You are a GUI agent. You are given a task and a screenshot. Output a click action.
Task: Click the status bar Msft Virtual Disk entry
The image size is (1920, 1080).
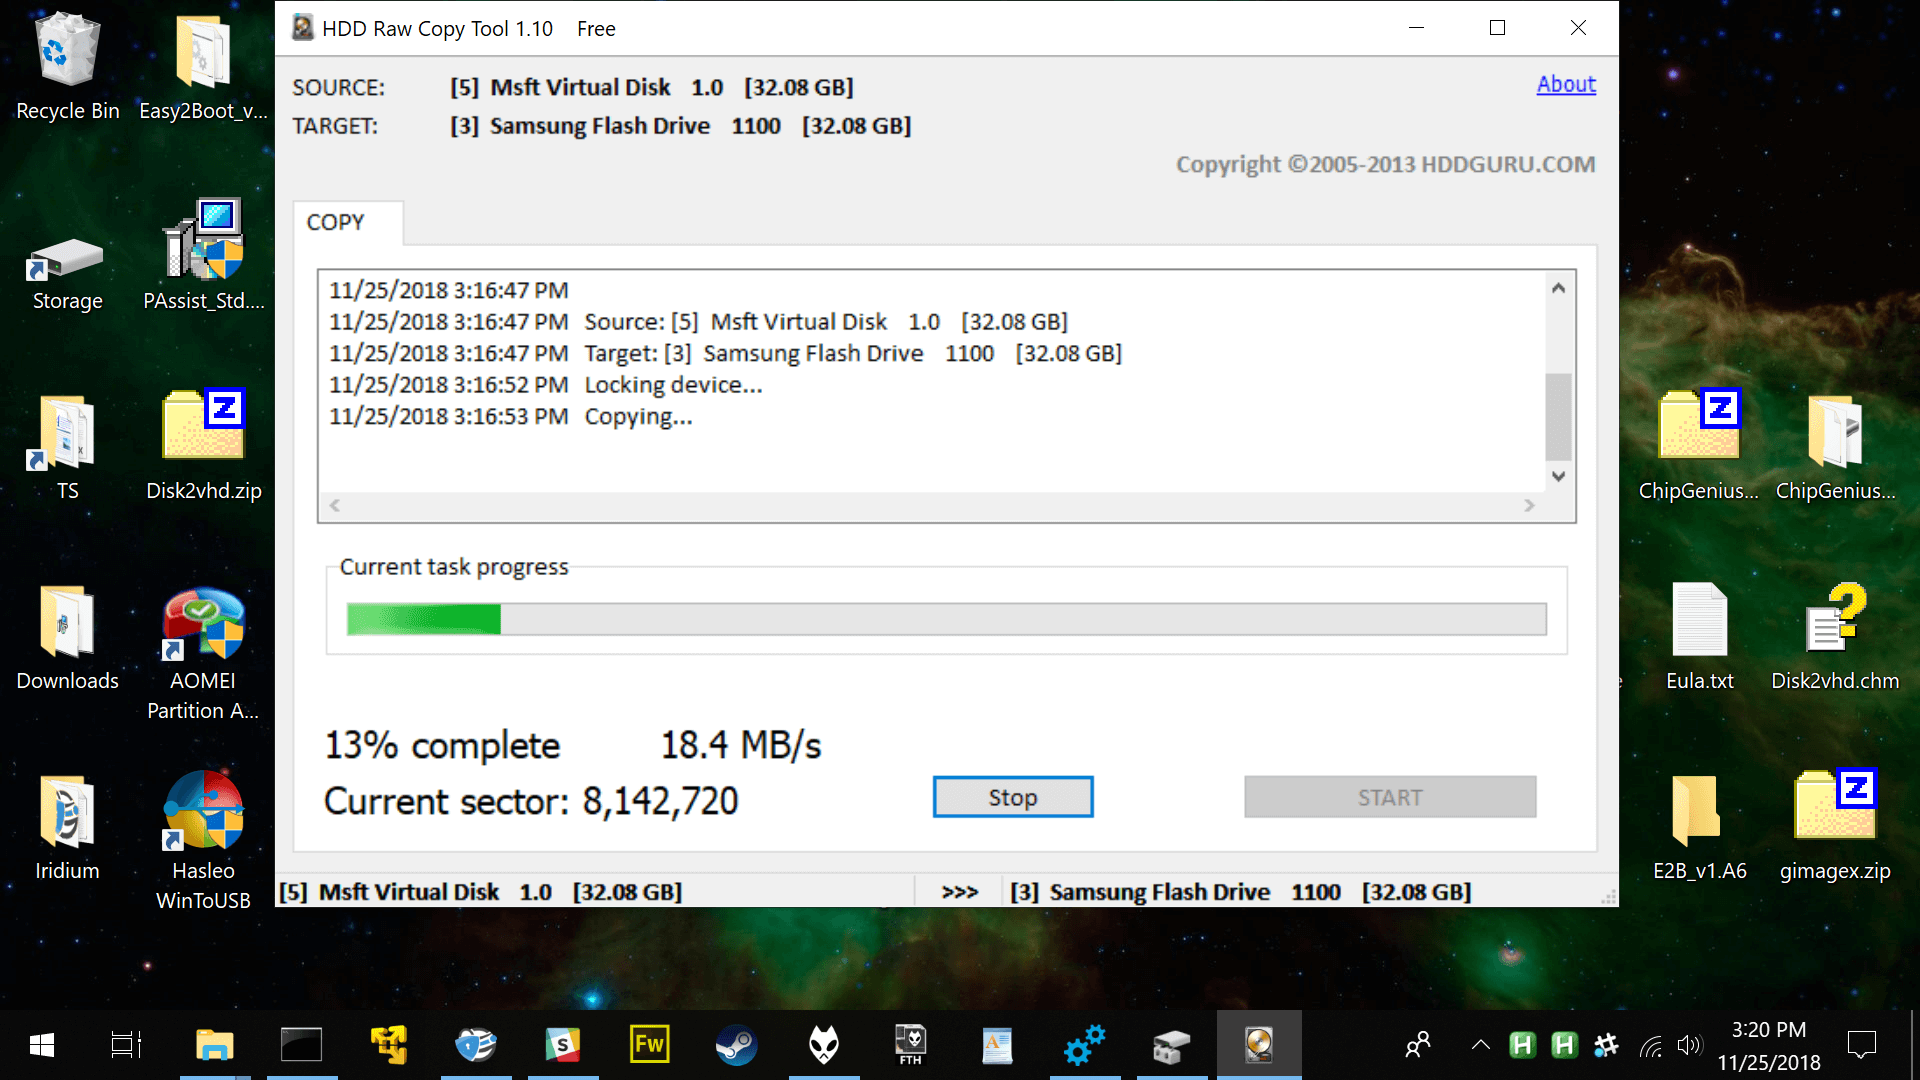[480, 891]
